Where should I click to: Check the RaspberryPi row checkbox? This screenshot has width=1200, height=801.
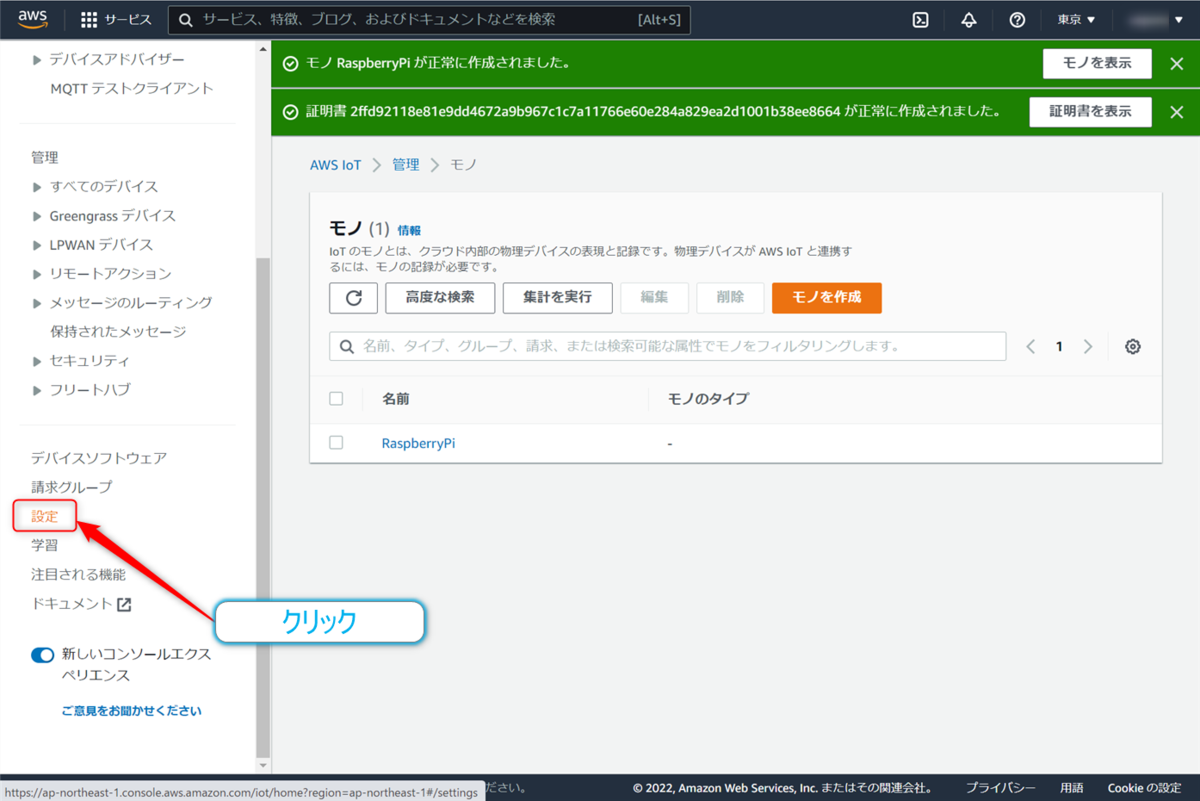point(336,442)
